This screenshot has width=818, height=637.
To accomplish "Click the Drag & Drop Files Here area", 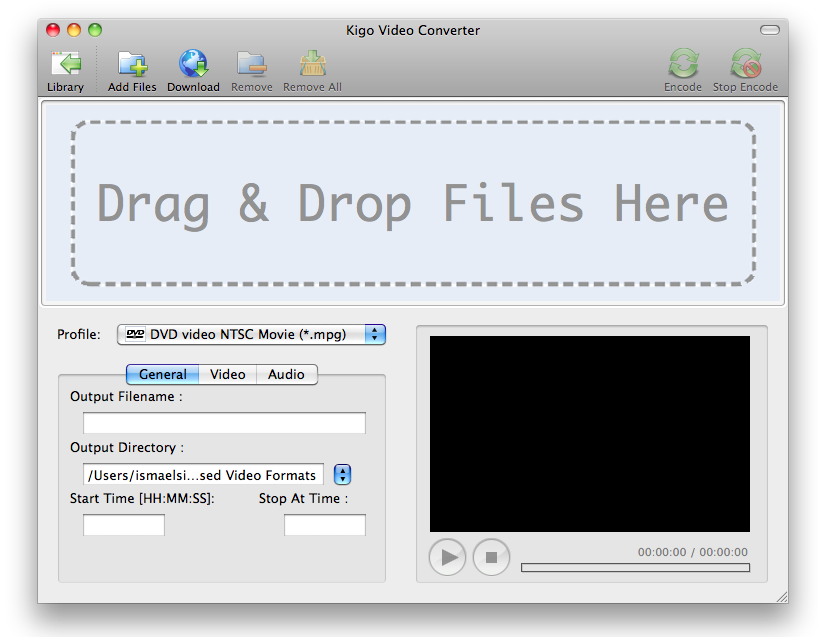I will (x=413, y=203).
